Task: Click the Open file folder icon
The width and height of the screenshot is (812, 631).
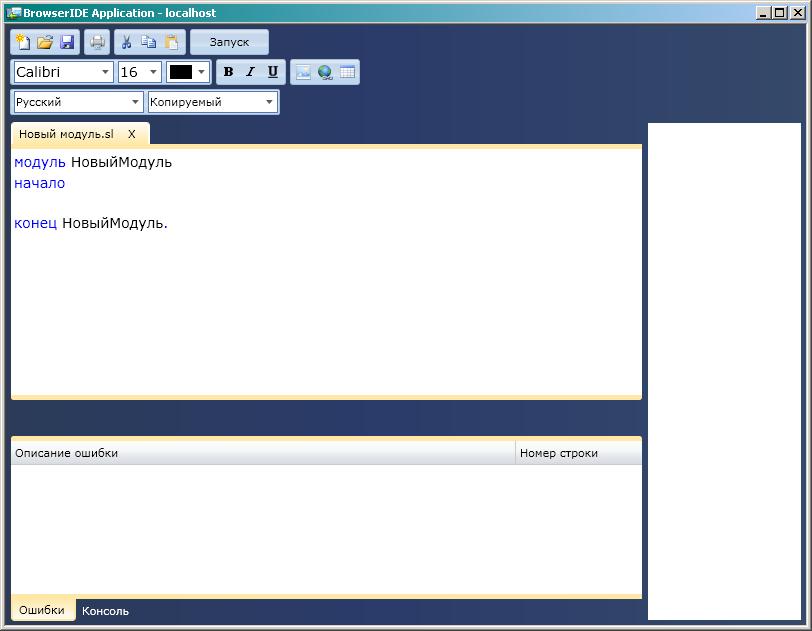Action: pos(45,42)
